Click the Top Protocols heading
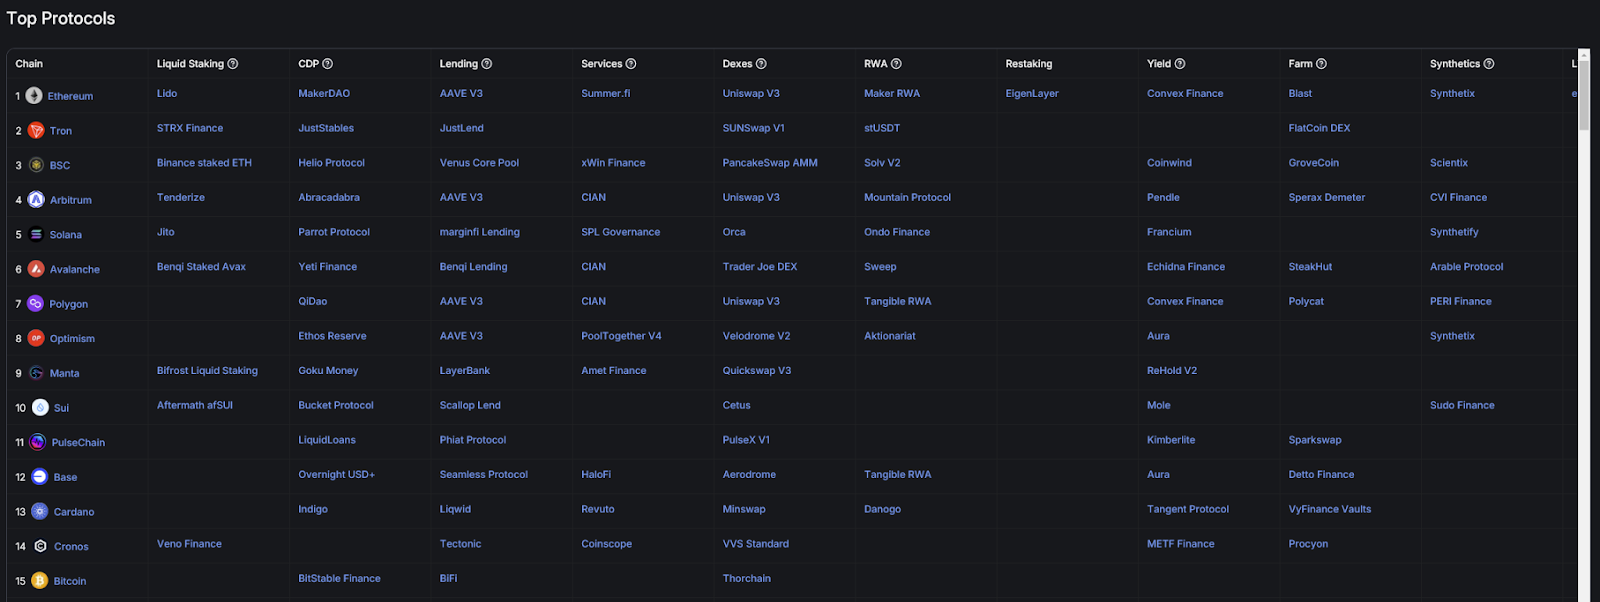The image size is (1600, 602). coord(61,18)
